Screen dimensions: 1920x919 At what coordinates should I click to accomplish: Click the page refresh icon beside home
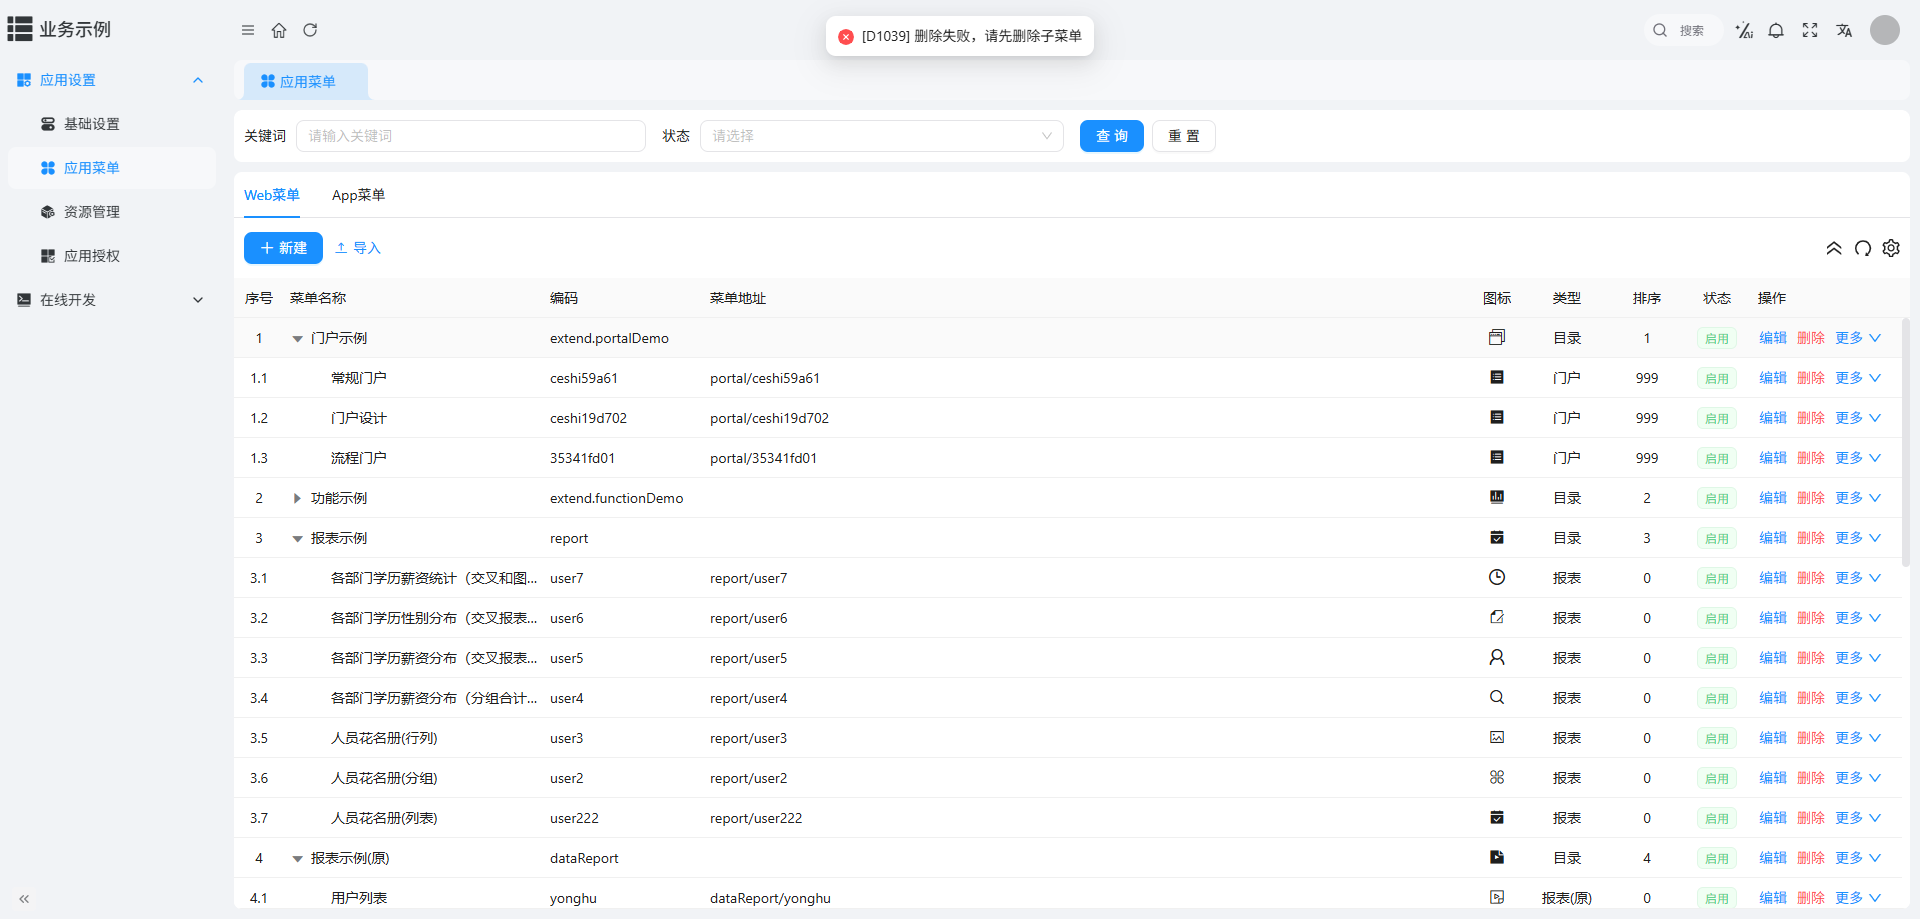pos(310,30)
